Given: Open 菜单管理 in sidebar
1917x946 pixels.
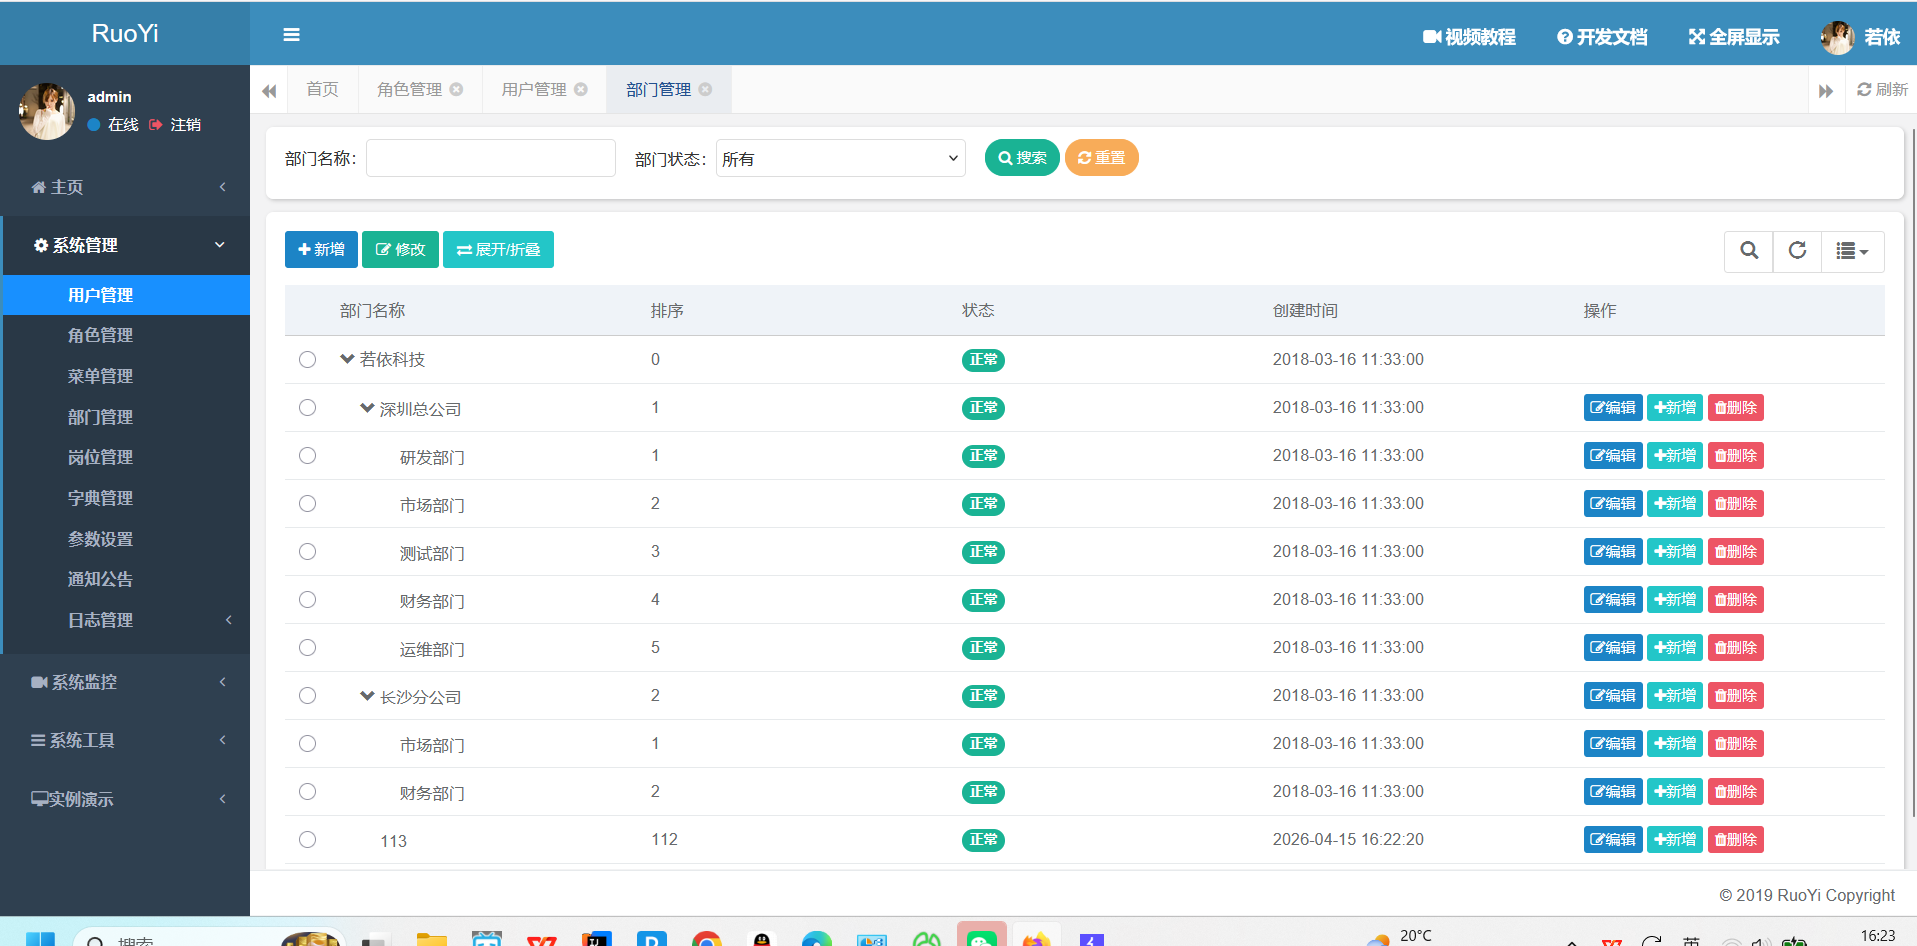Looking at the screenshot, I should click(x=126, y=376).
